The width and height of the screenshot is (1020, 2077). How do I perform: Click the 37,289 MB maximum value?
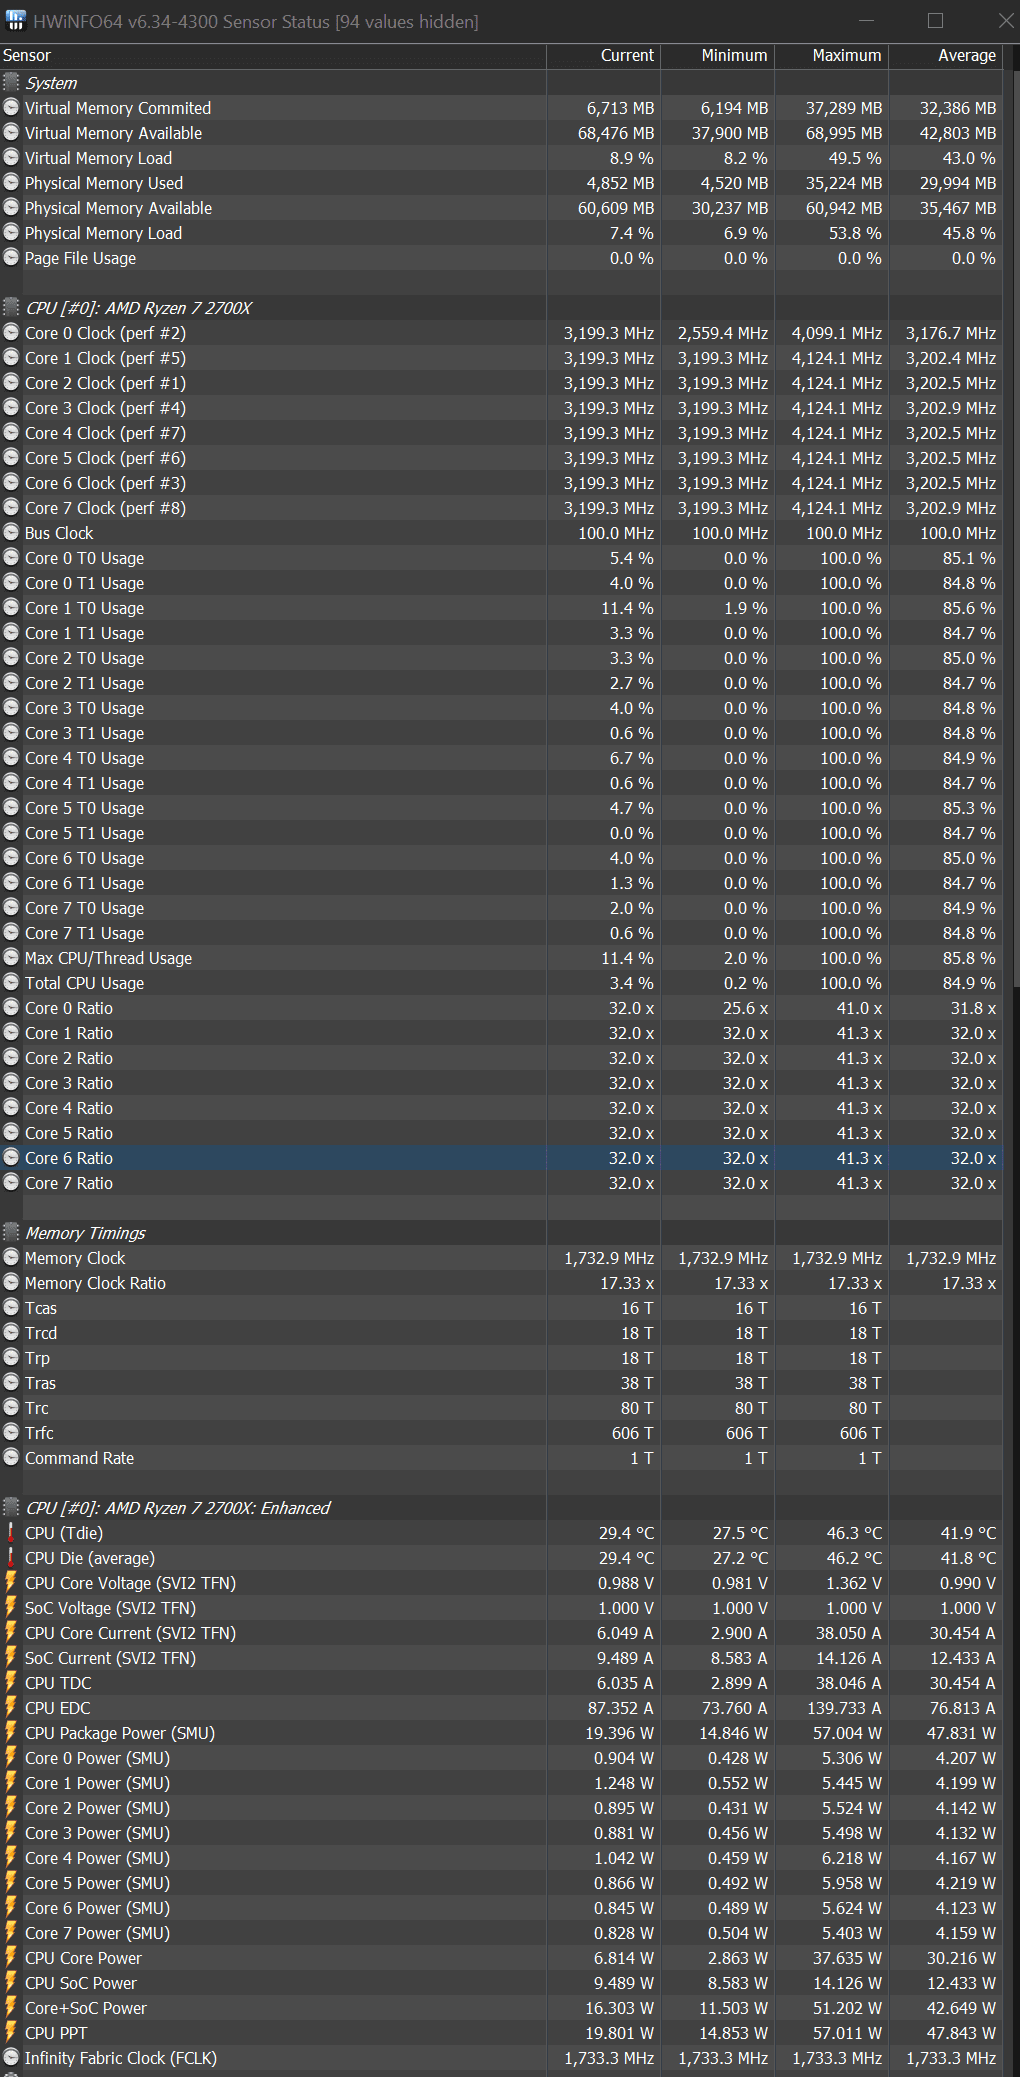(x=843, y=108)
